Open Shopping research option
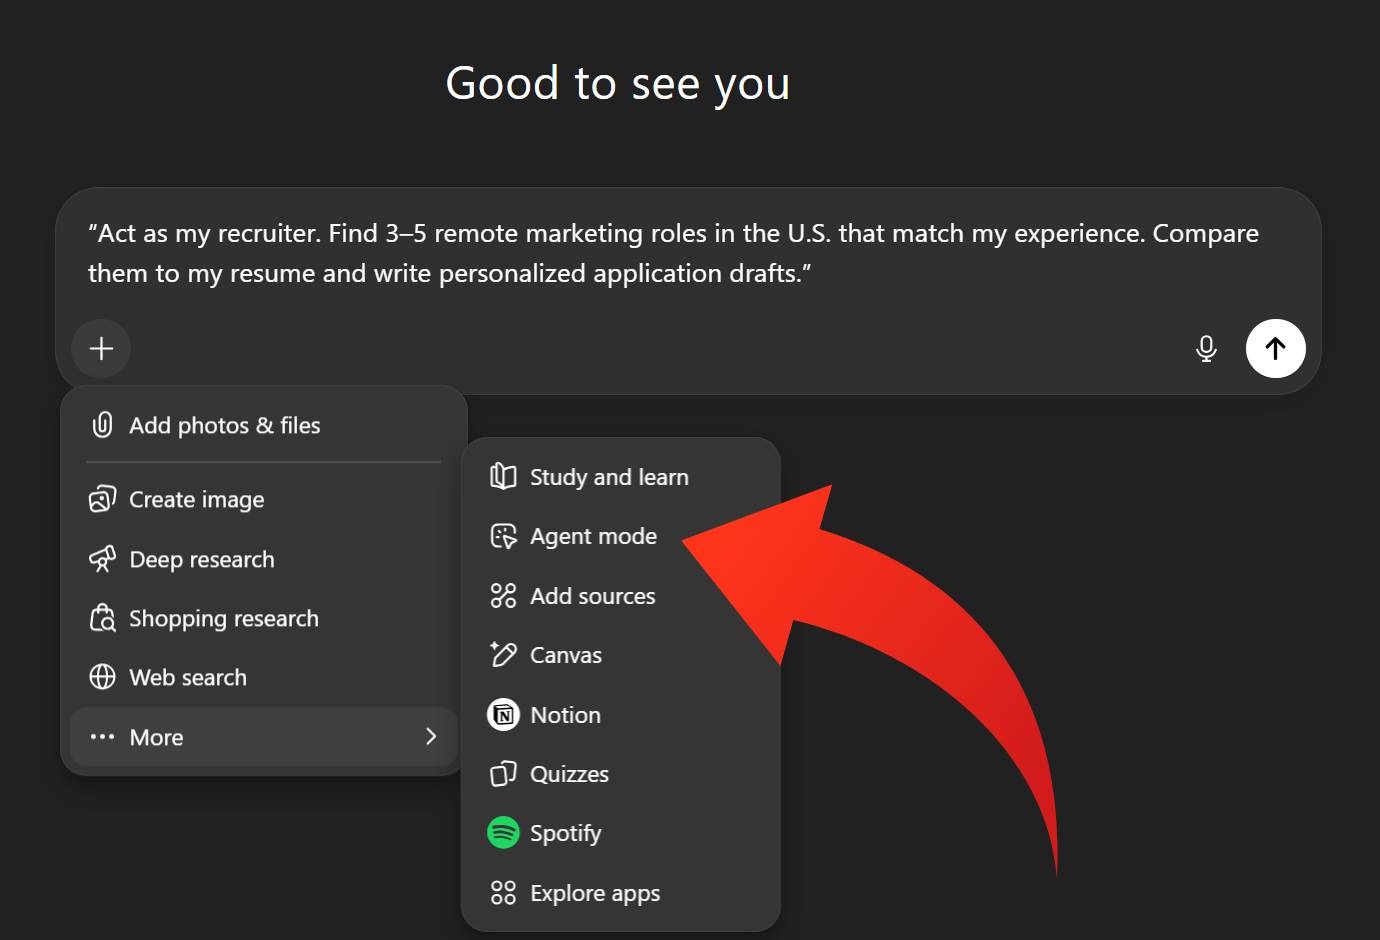This screenshot has height=940, width=1380. (223, 619)
